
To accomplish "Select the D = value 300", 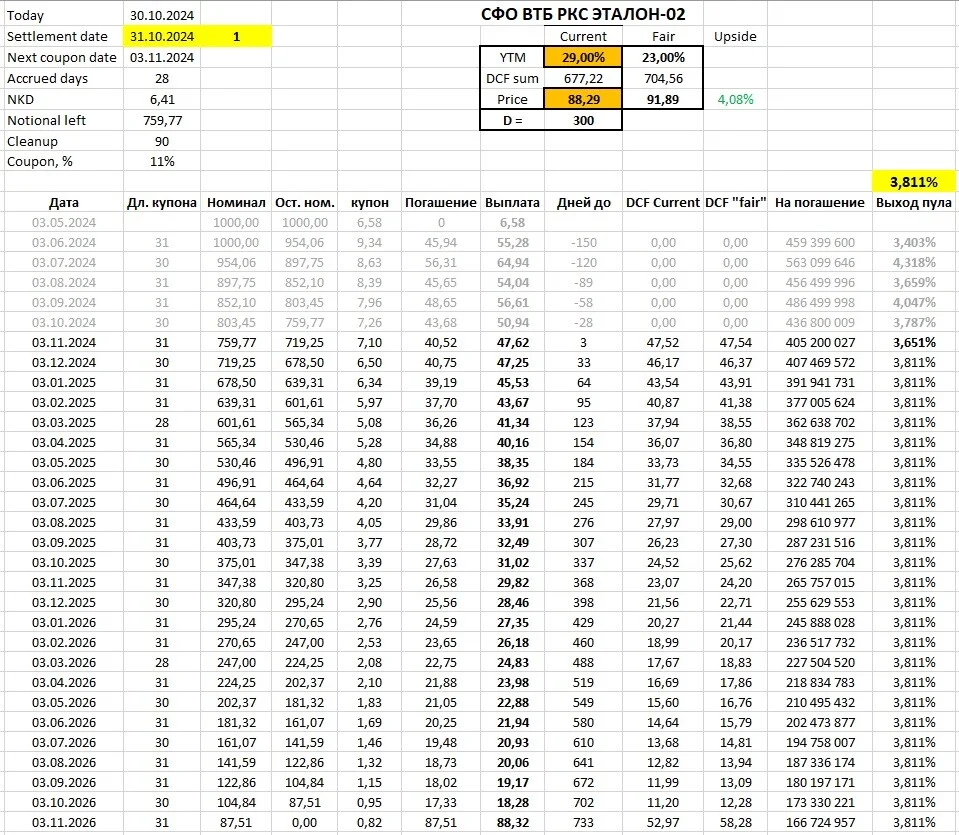I will point(583,121).
